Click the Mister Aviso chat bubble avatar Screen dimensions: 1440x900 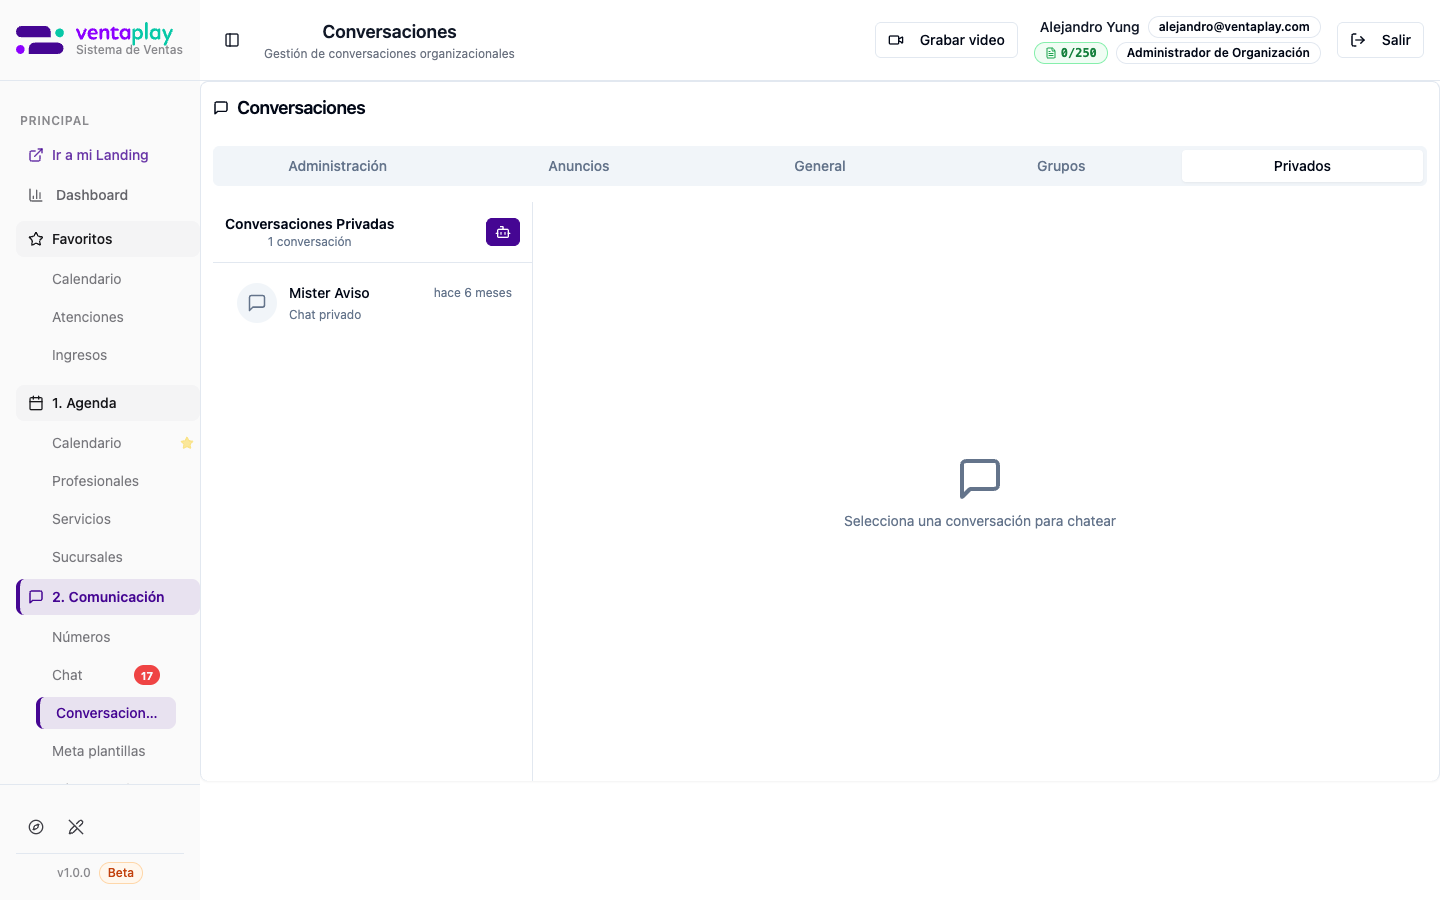point(257,303)
